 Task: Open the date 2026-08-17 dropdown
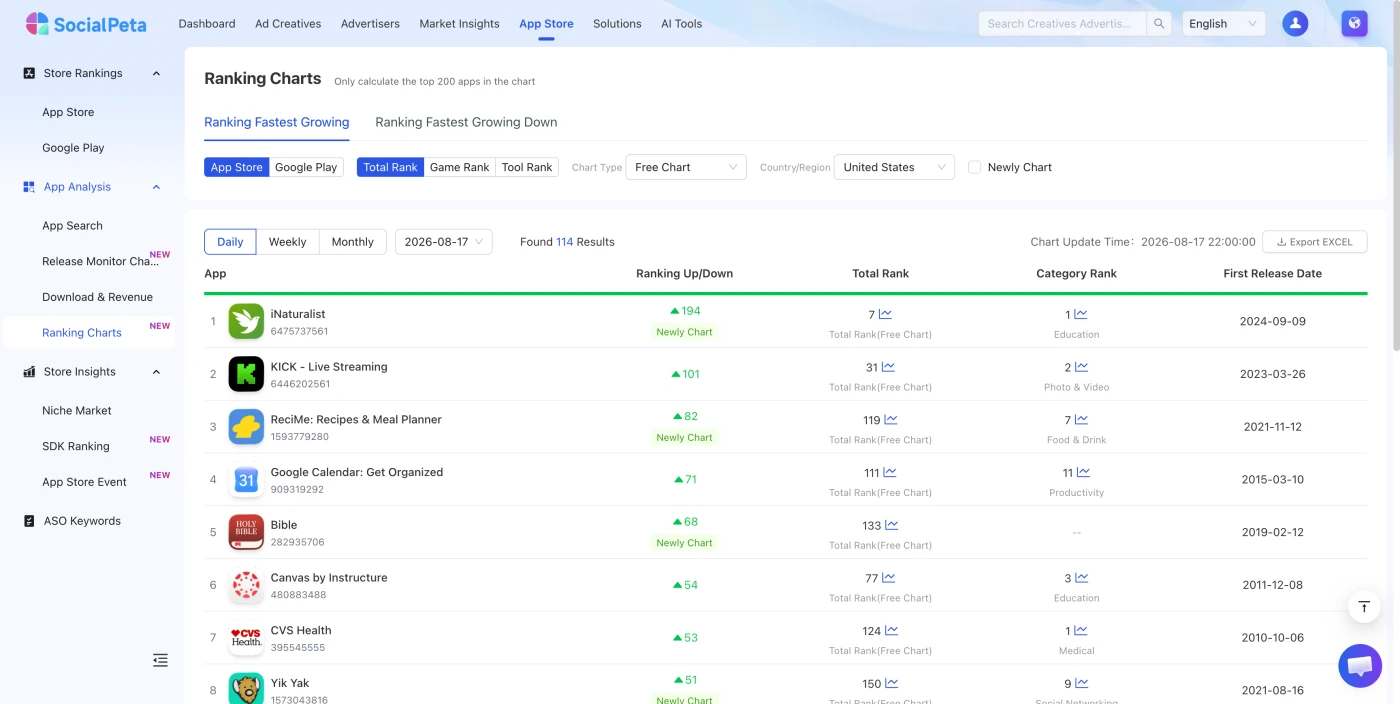pos(444,242)
